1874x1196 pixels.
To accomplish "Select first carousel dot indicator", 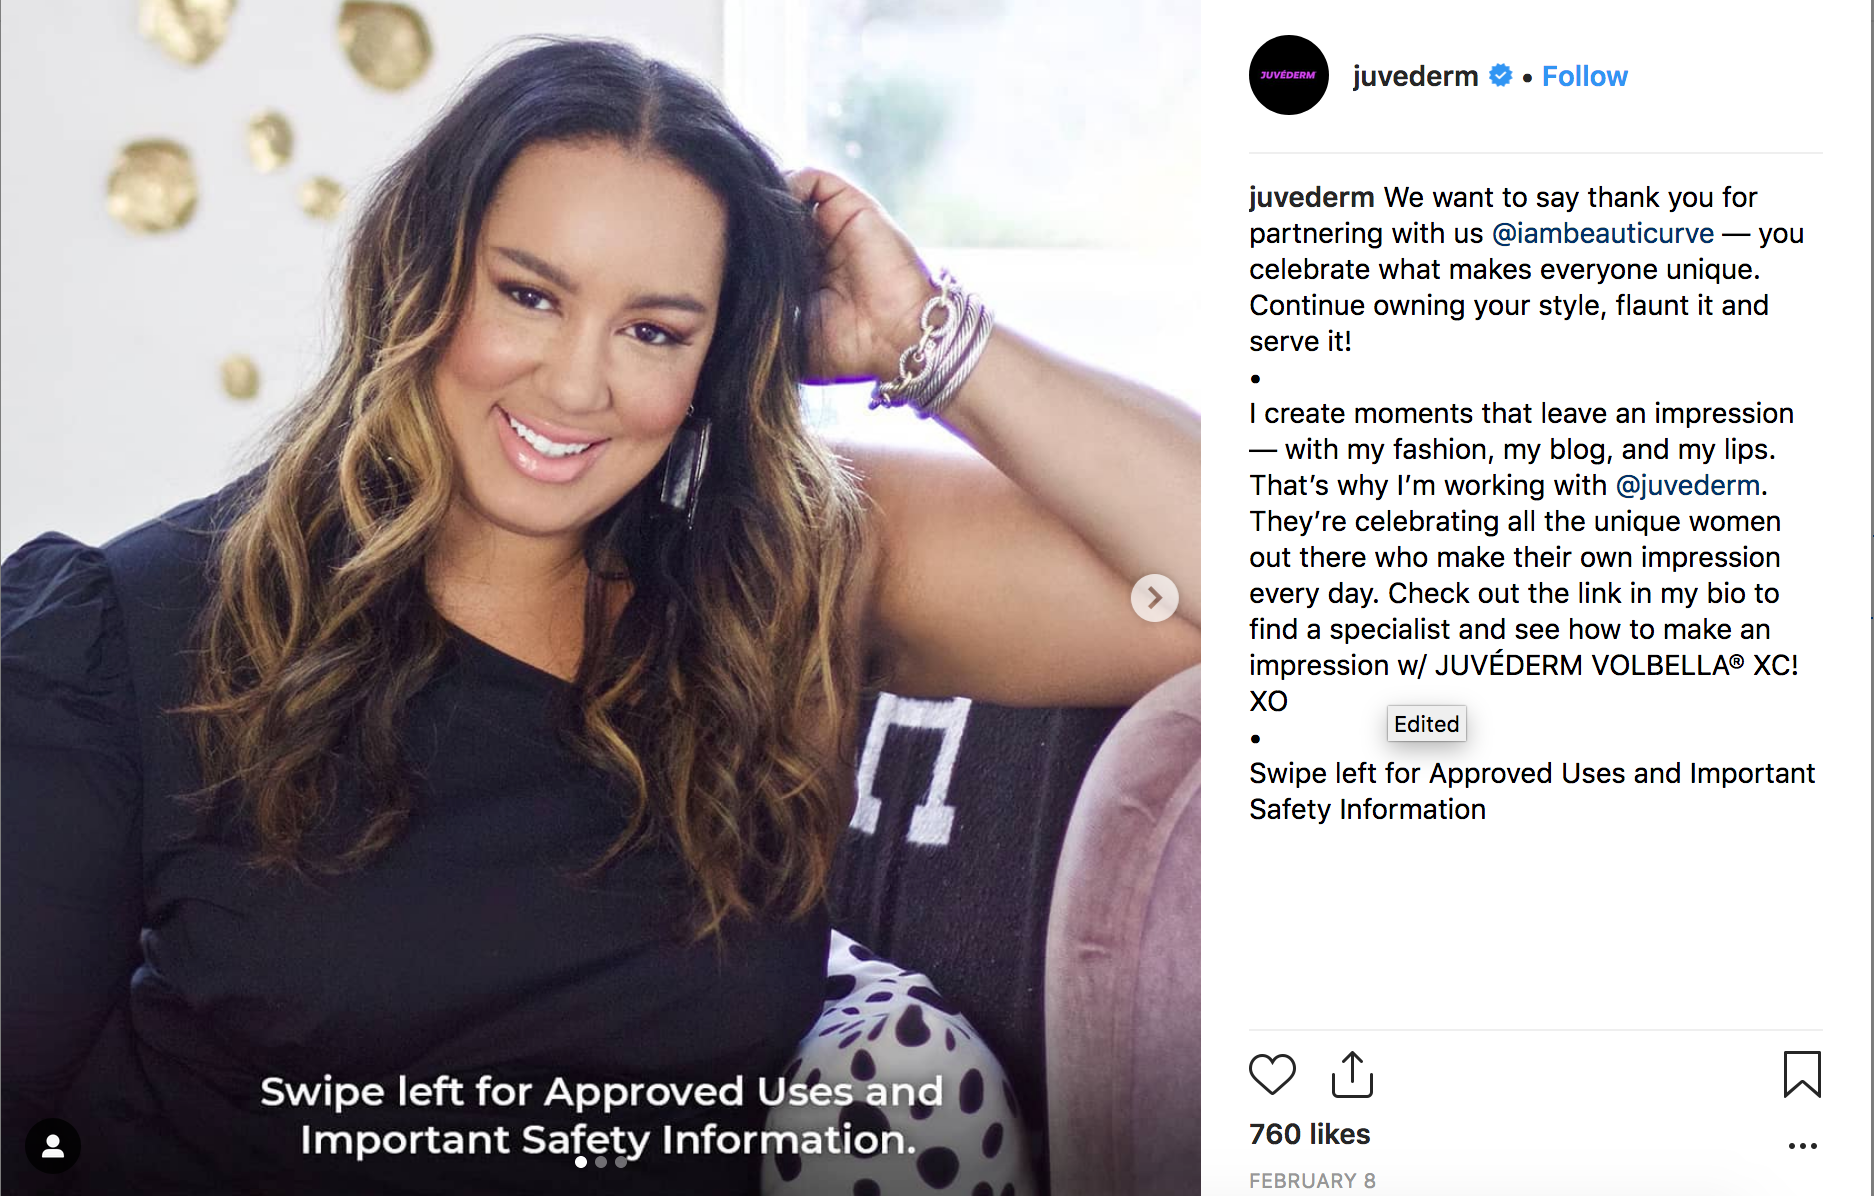I will click(581, 1162).
